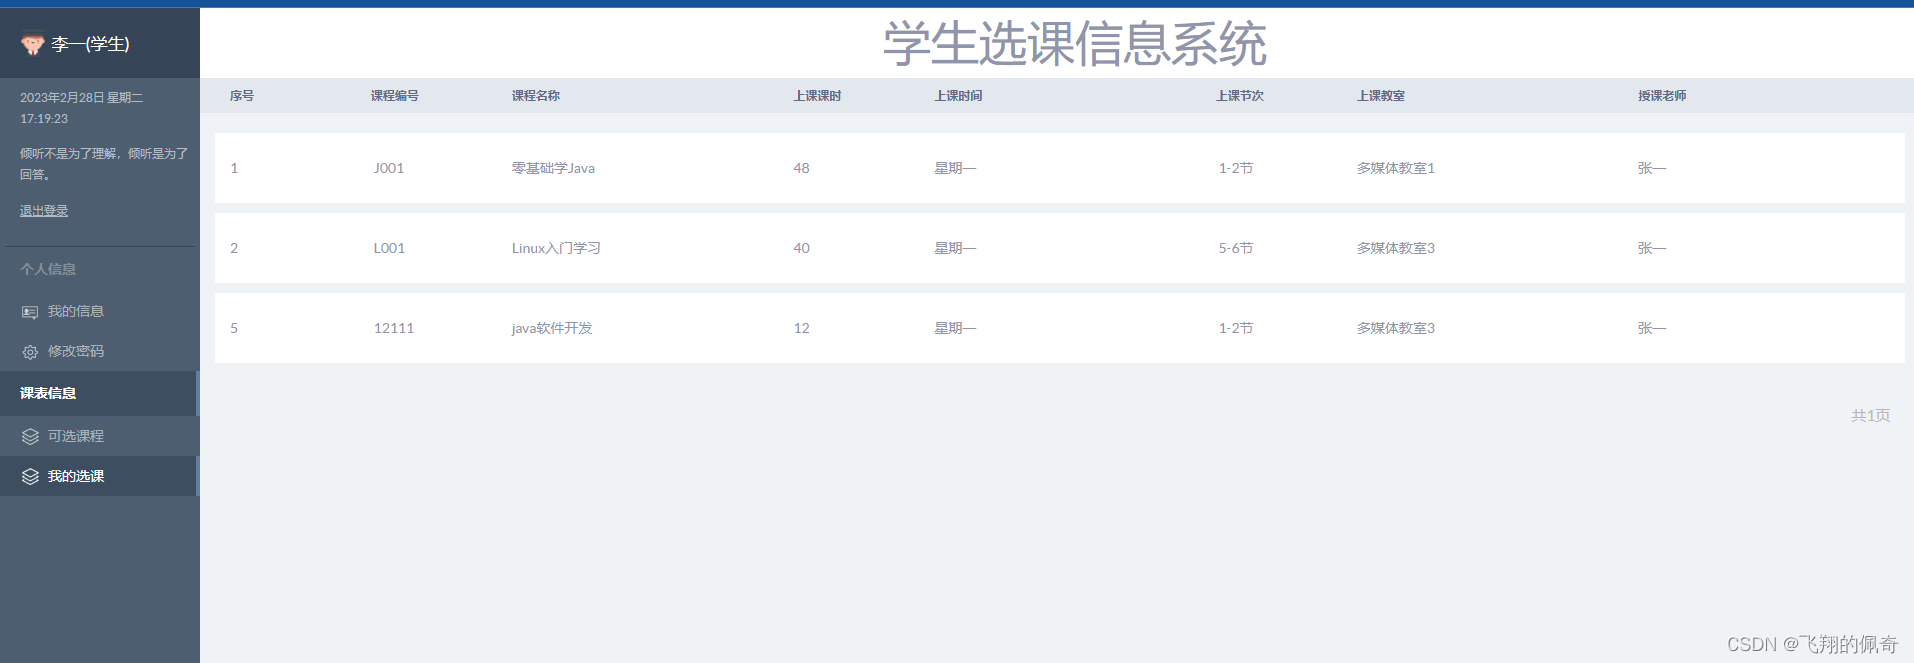Click course code L001
Viewport: 1914px width, 663px height.
[x=389, y=248]
